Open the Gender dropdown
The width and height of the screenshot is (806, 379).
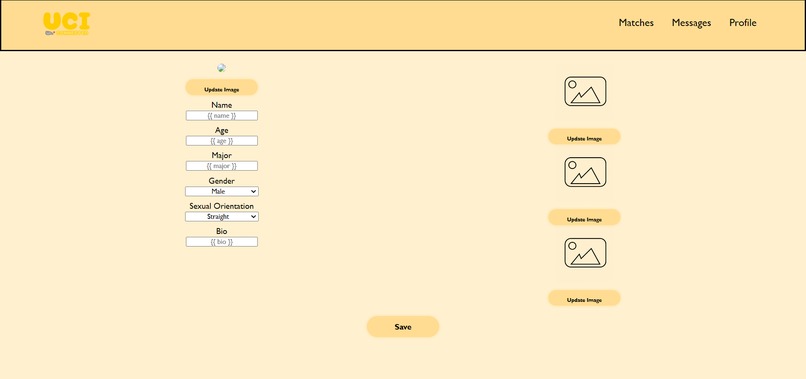222,191
